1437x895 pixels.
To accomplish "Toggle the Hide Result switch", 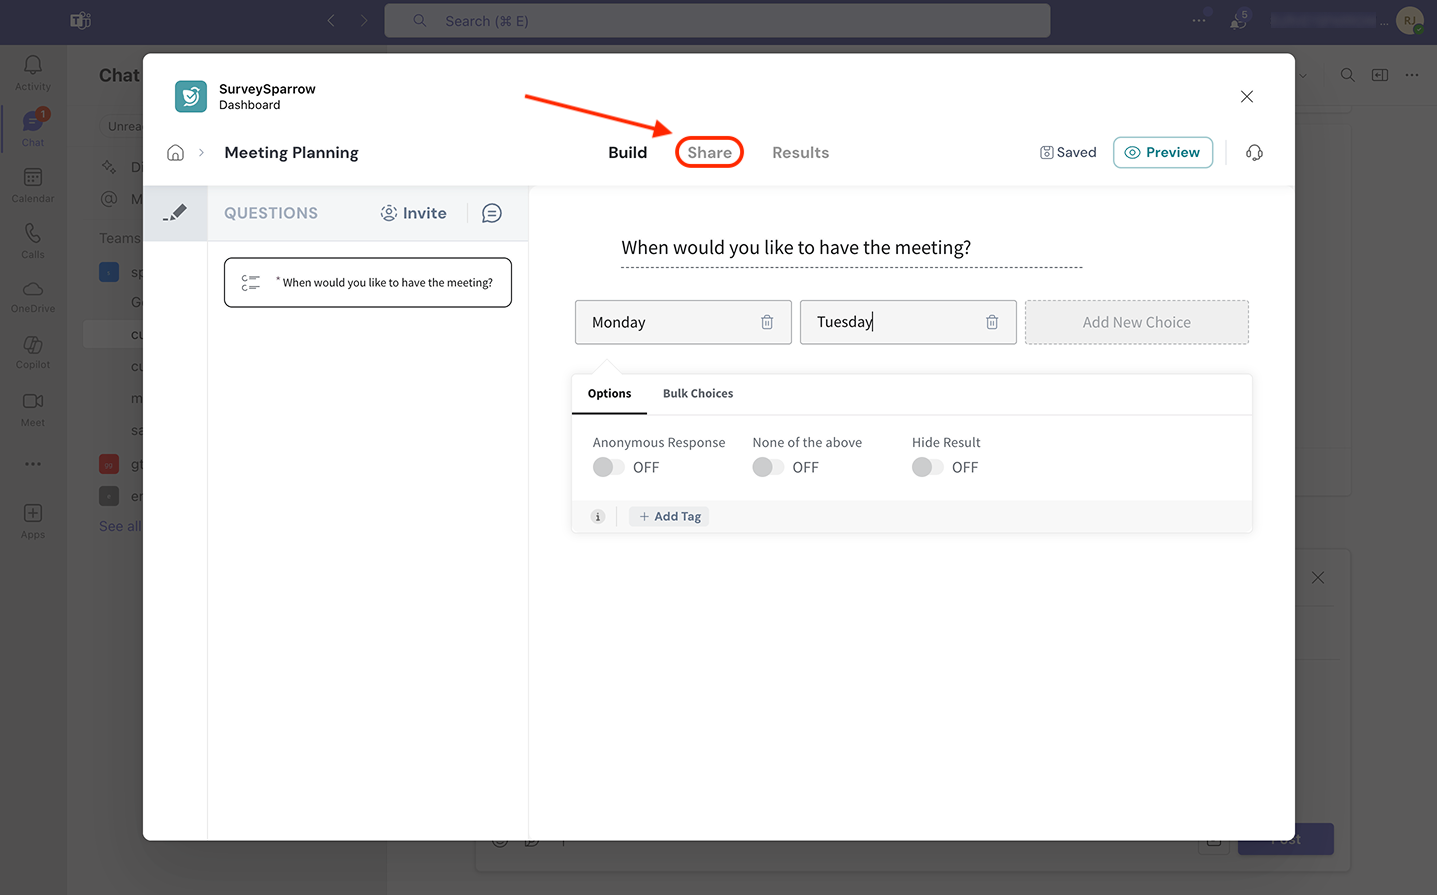I will (927, 467).
